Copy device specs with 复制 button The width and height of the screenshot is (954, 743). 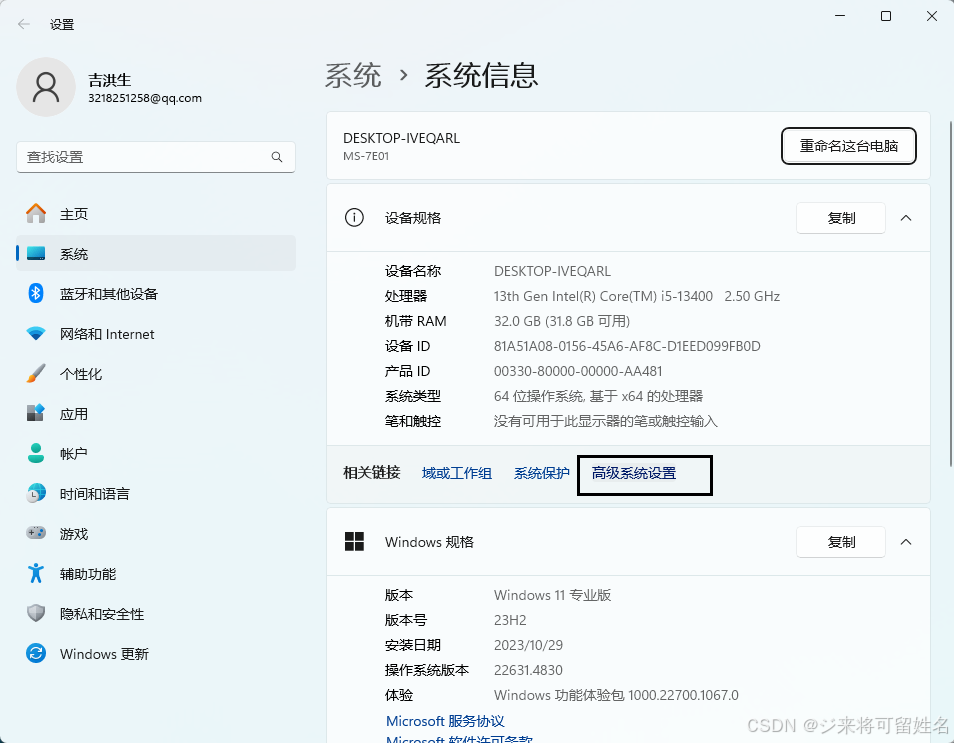(841, 218)
